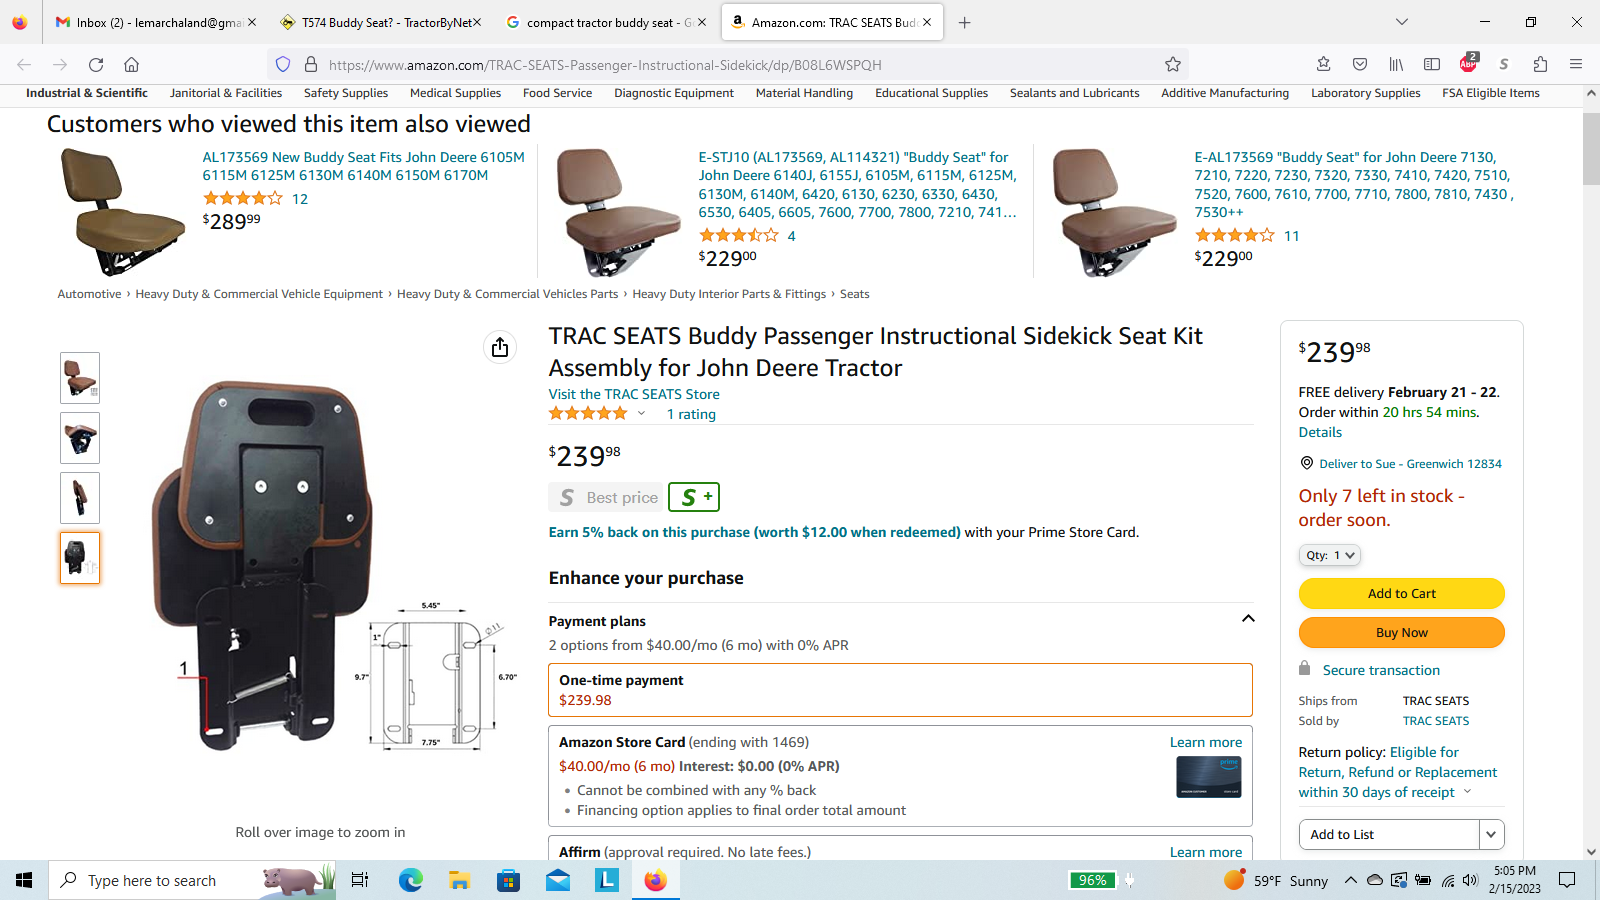Click the Add to Cart button
Viewport: 1600px width, 900px height.
(1401, 593)
